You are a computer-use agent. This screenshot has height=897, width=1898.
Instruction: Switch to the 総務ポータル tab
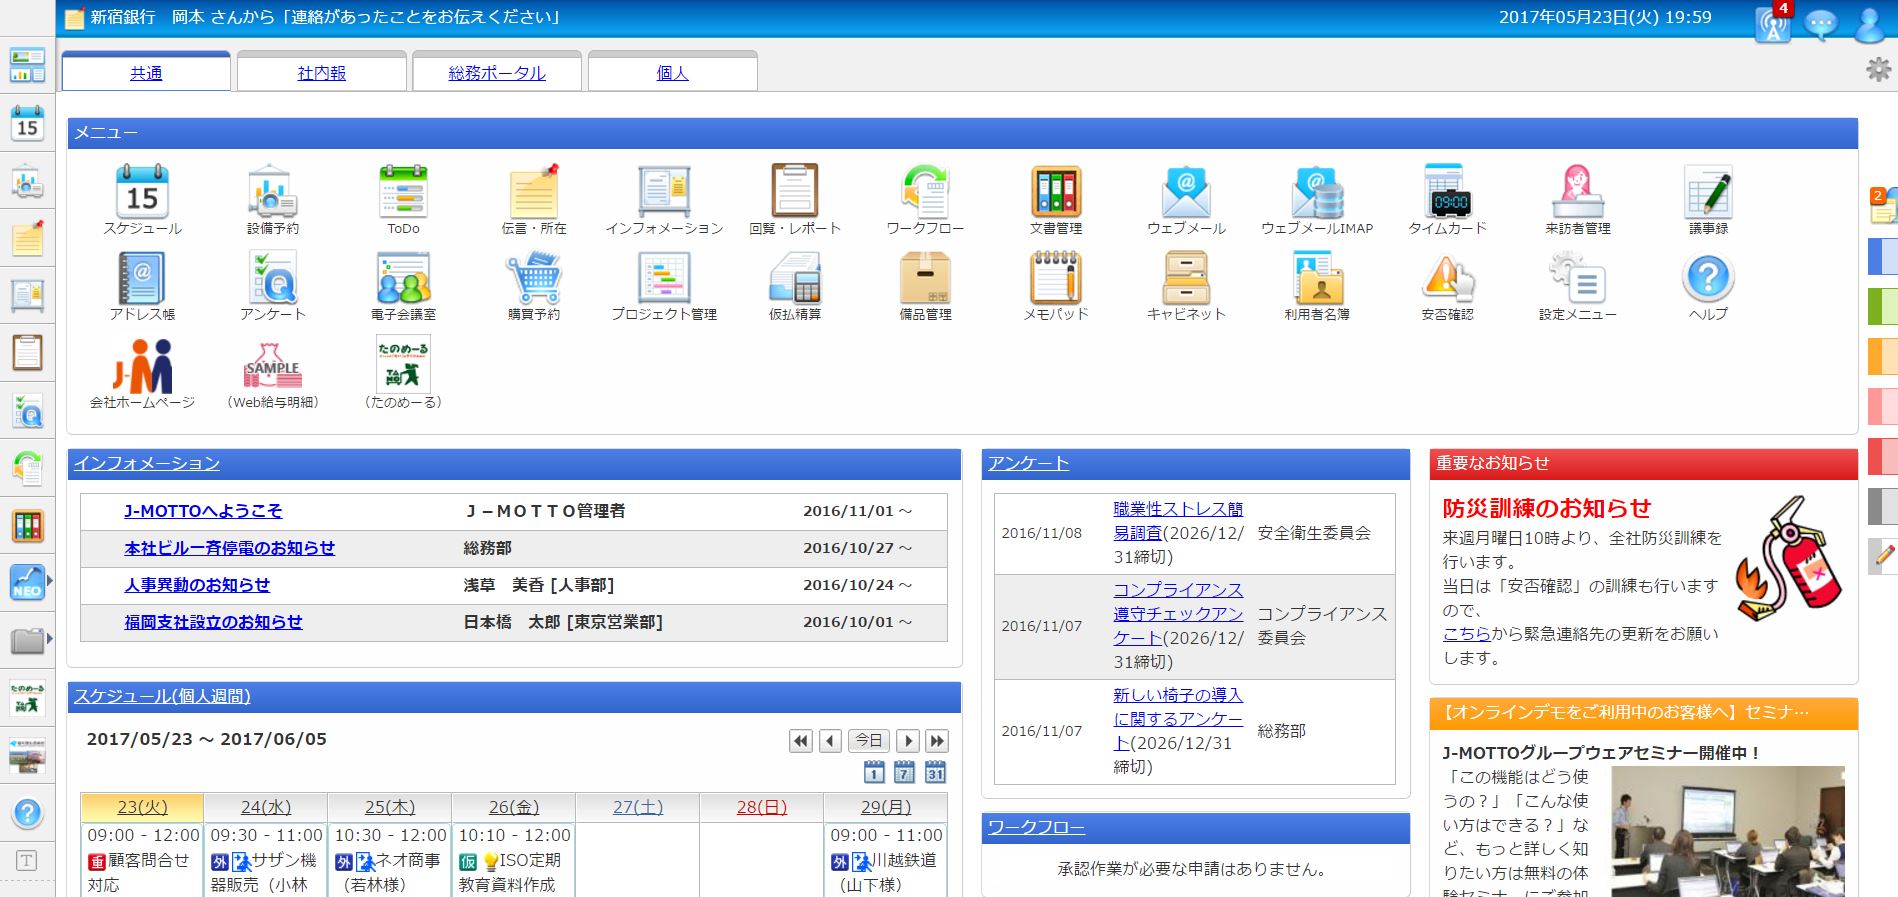point(497,73)
